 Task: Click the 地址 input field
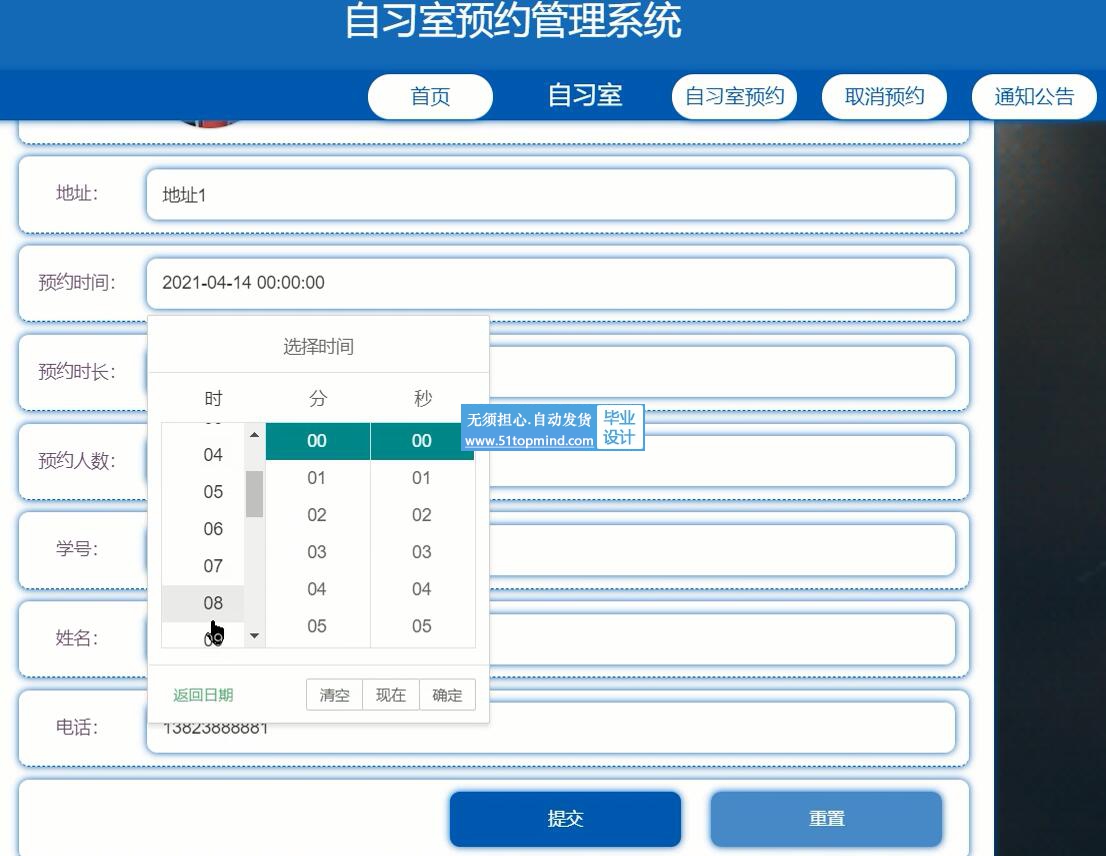551,195
